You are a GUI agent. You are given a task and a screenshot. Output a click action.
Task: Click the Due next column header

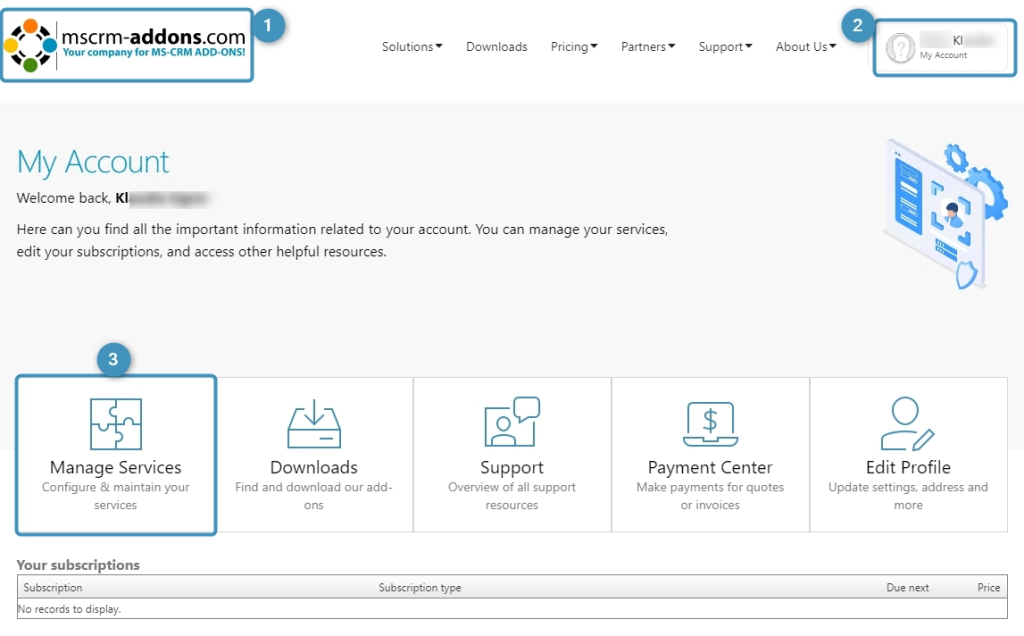tap(907, 587)
